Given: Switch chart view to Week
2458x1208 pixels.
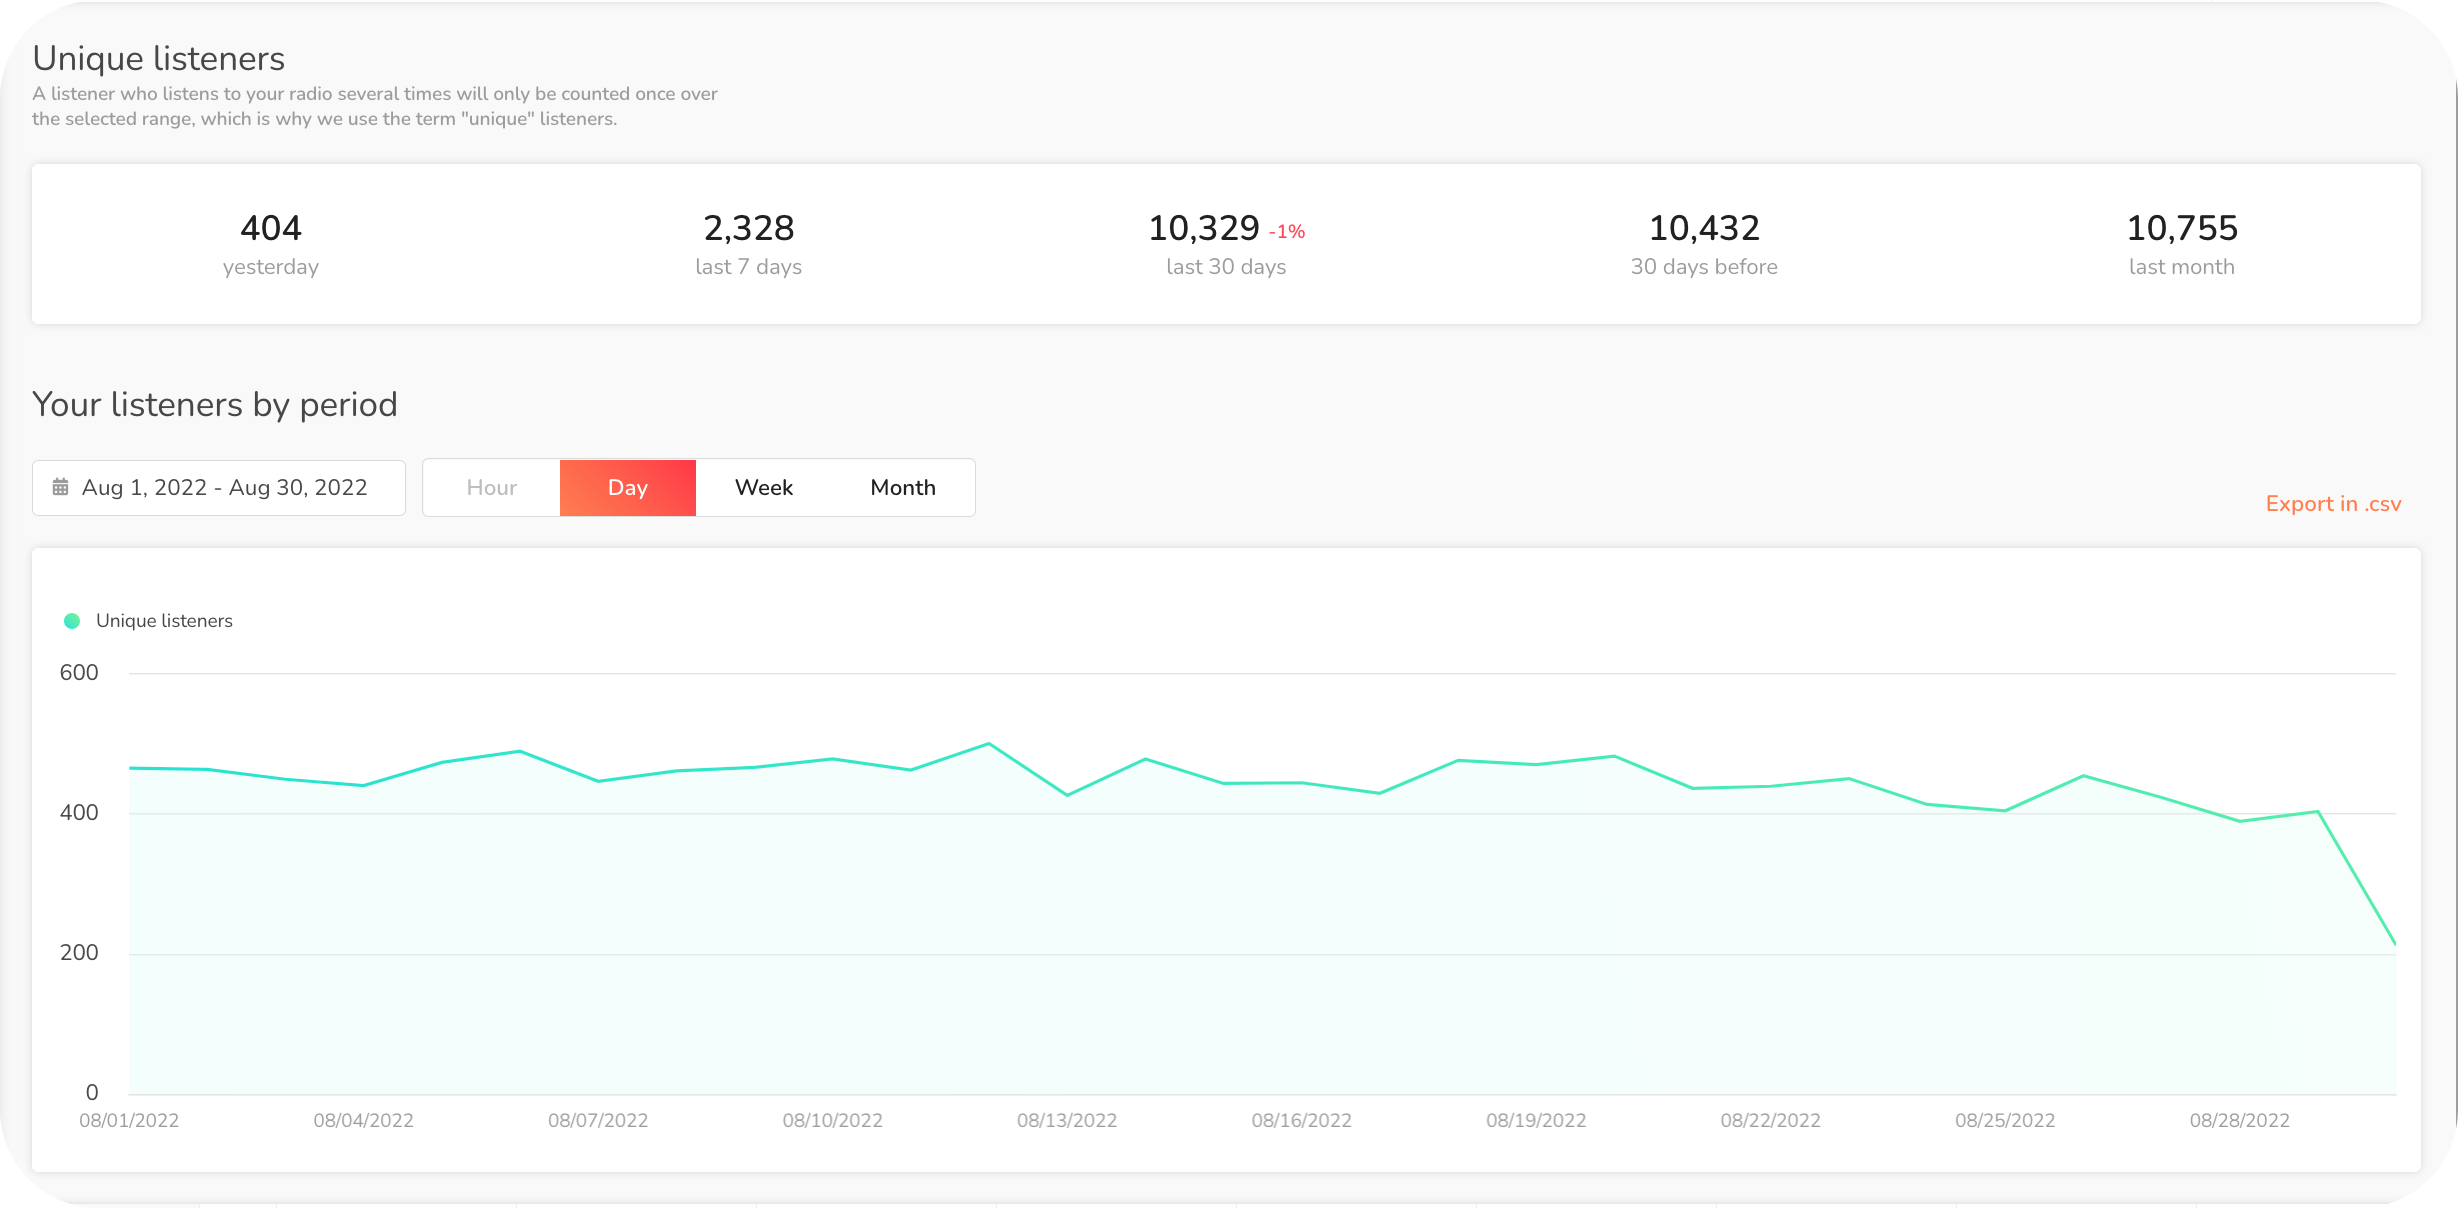Looking at the screenshot, I should pos(763,487).
